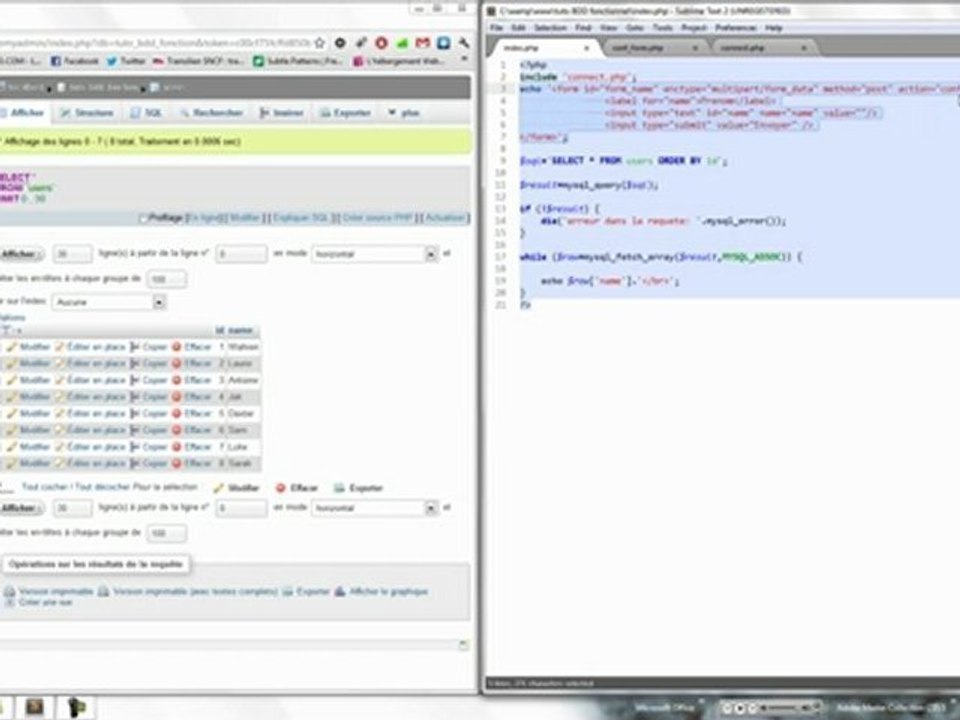Open the Twitter bookmark
The height and width of the screenshot is (720, 960).
pos(126,61)
